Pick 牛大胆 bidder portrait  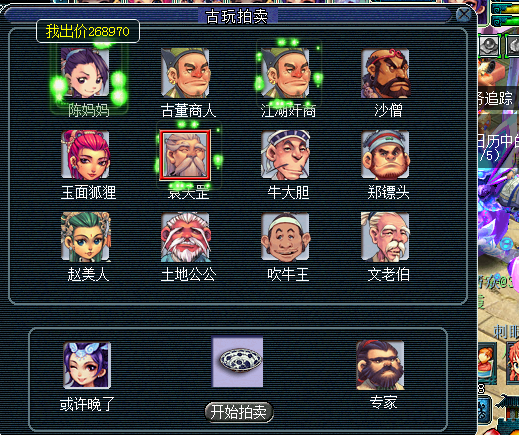tap(285, 155)
